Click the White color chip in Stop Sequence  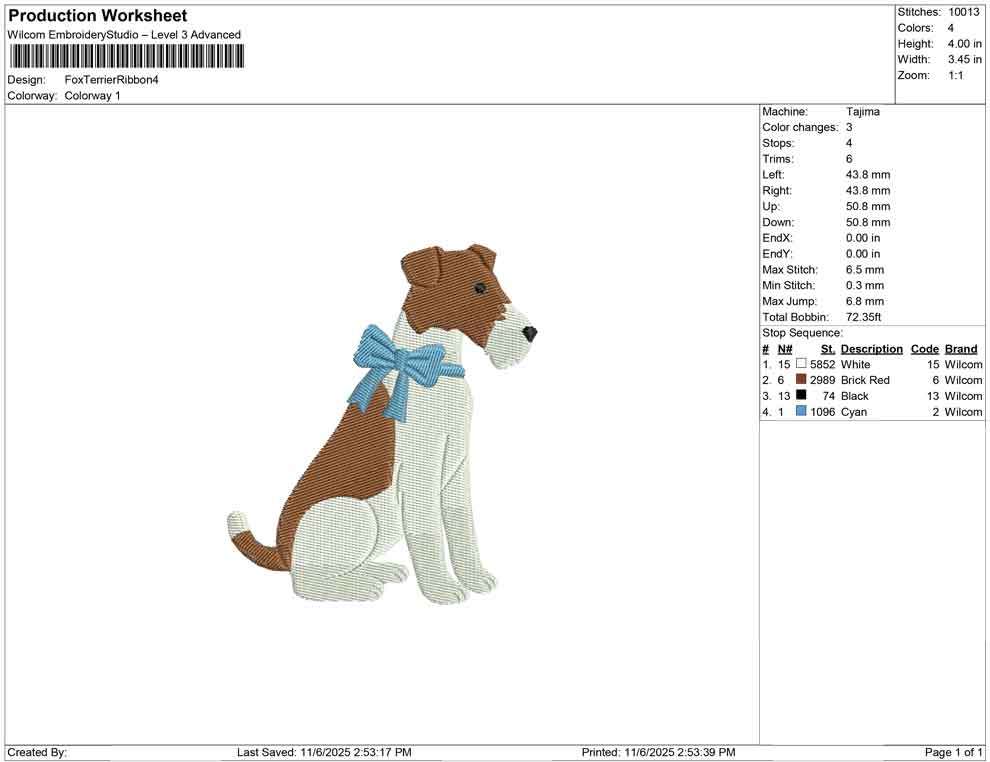point(800,364)
